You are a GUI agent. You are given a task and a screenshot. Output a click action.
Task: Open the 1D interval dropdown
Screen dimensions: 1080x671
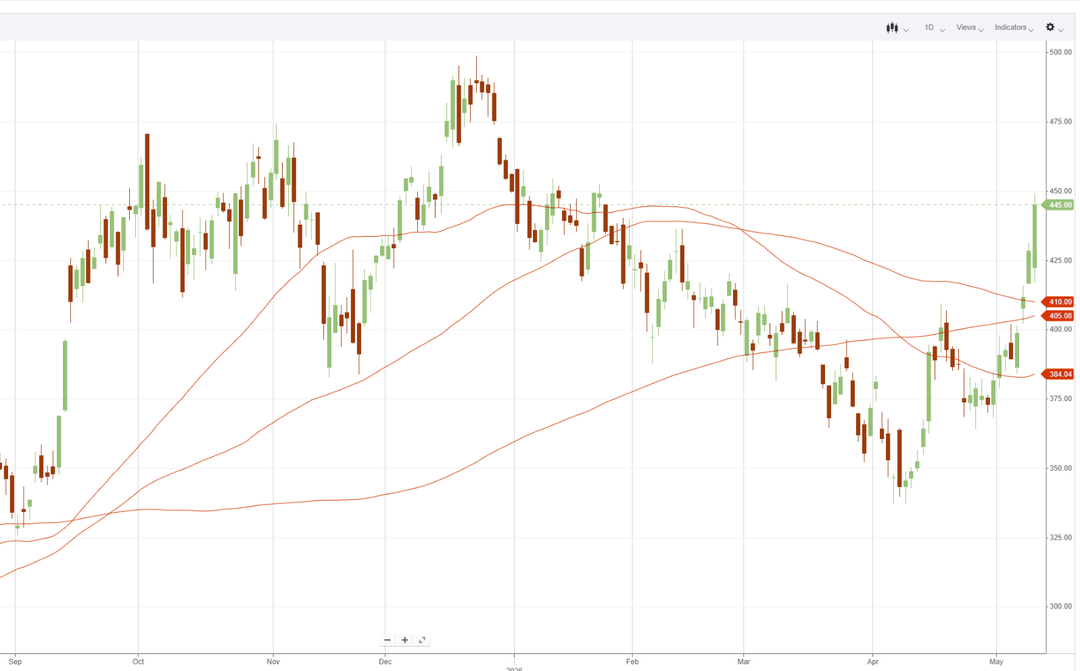pyautogui.click(x=934, y=28)
